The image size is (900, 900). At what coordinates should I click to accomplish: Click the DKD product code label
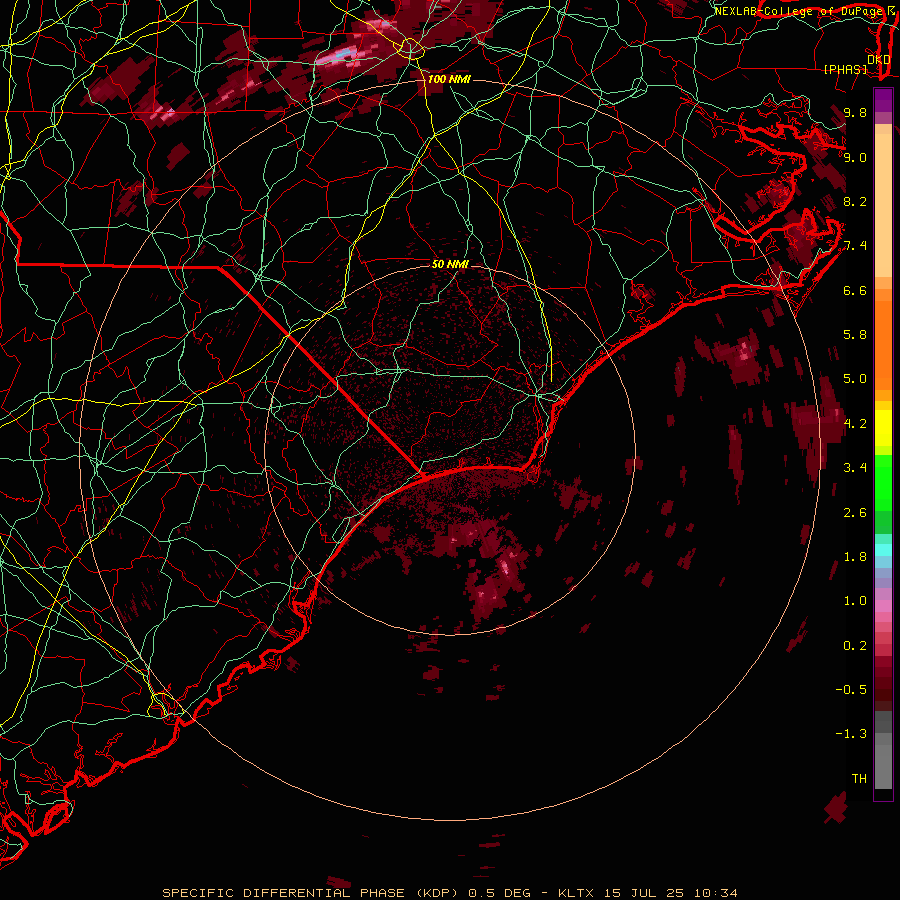878,59
